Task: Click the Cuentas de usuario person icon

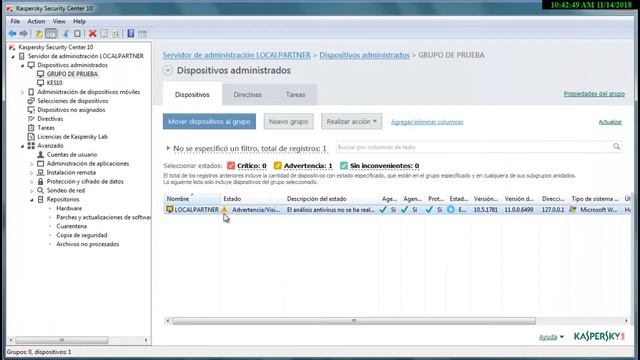Action: [x=40, y=155]
